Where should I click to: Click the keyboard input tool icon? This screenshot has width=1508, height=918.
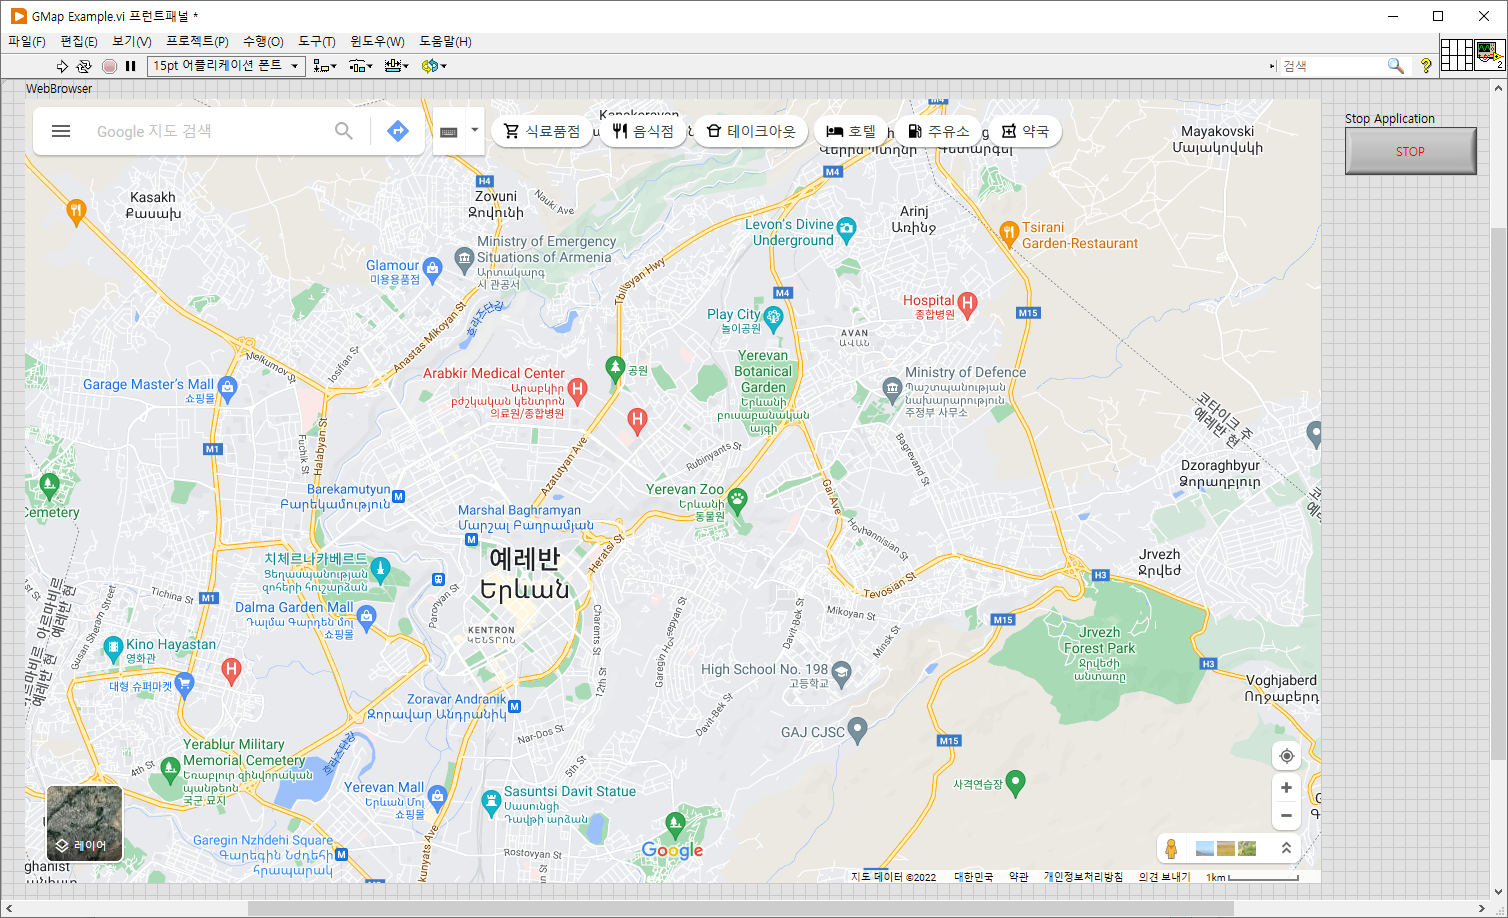click(449, 132)
